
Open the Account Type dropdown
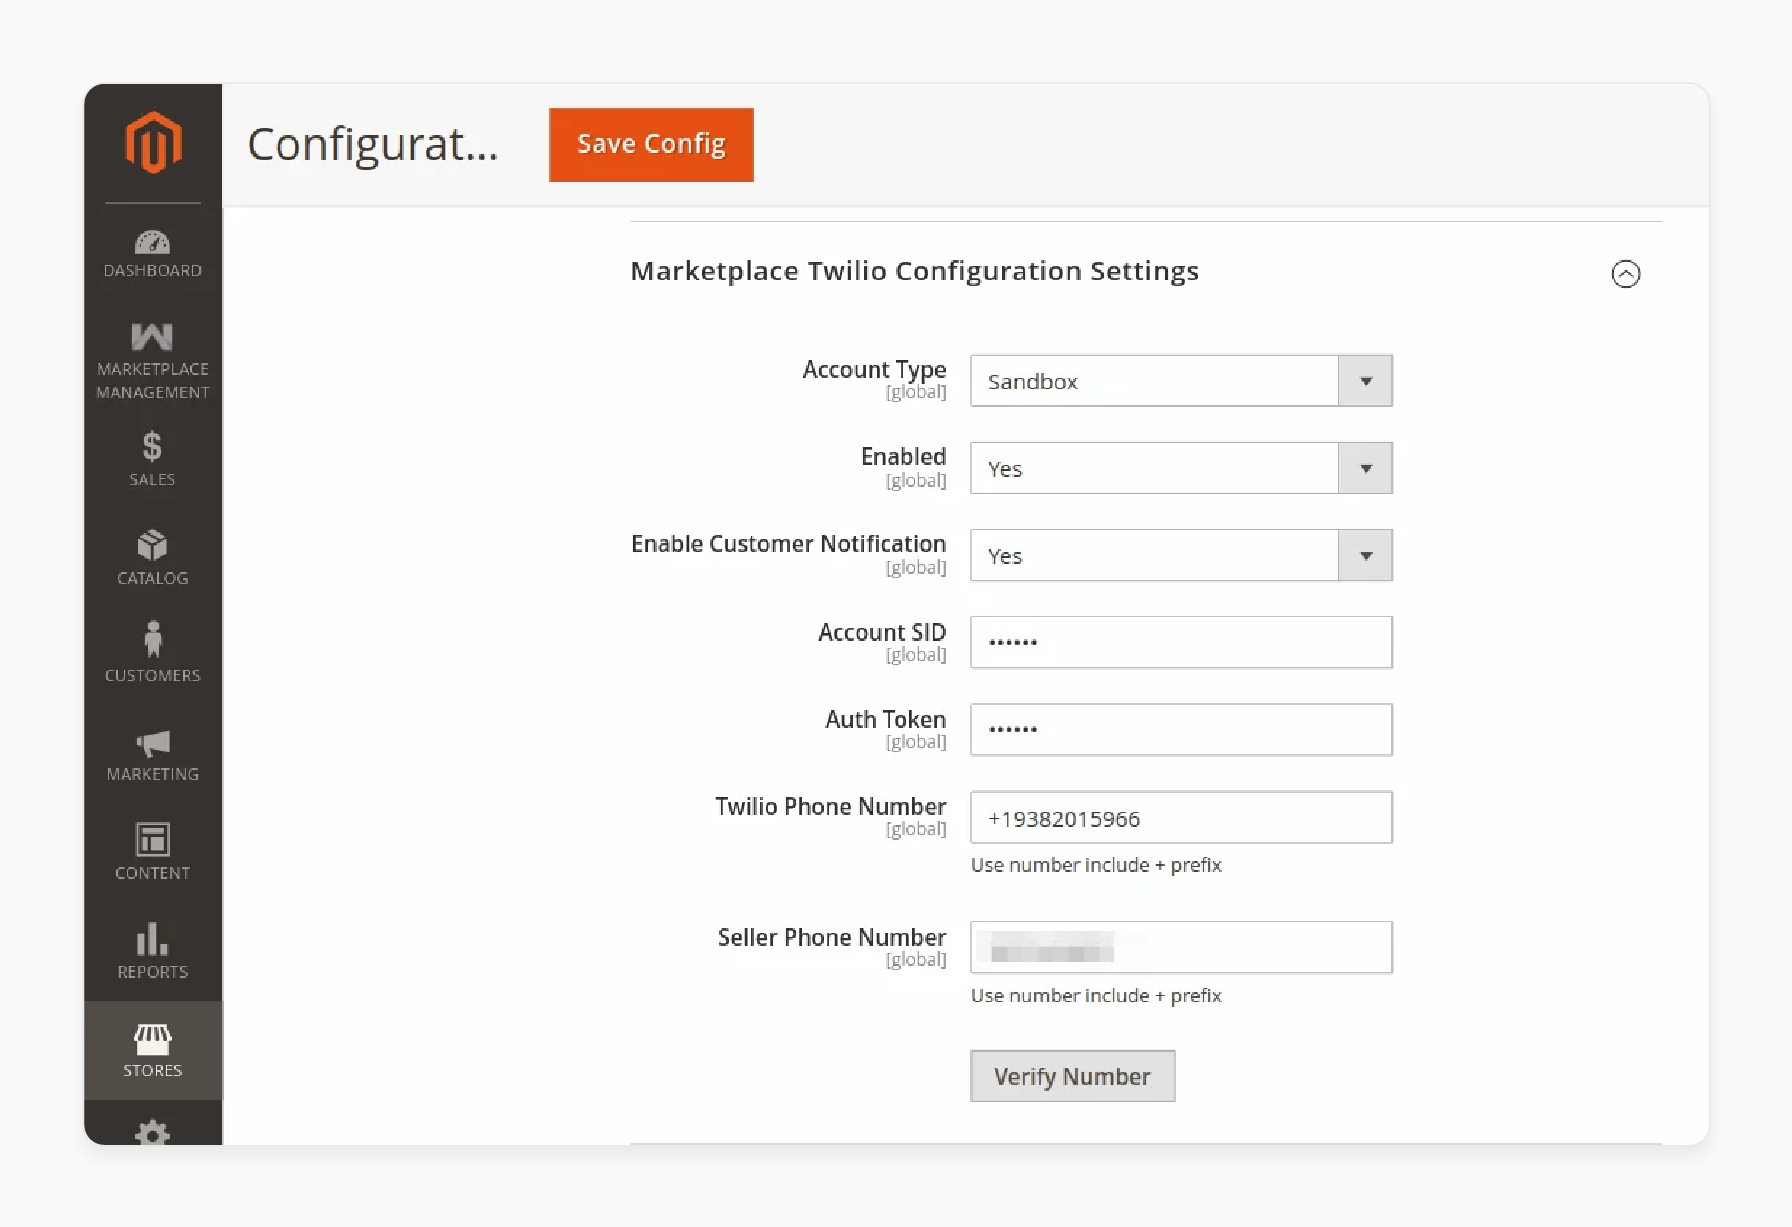1181,381
